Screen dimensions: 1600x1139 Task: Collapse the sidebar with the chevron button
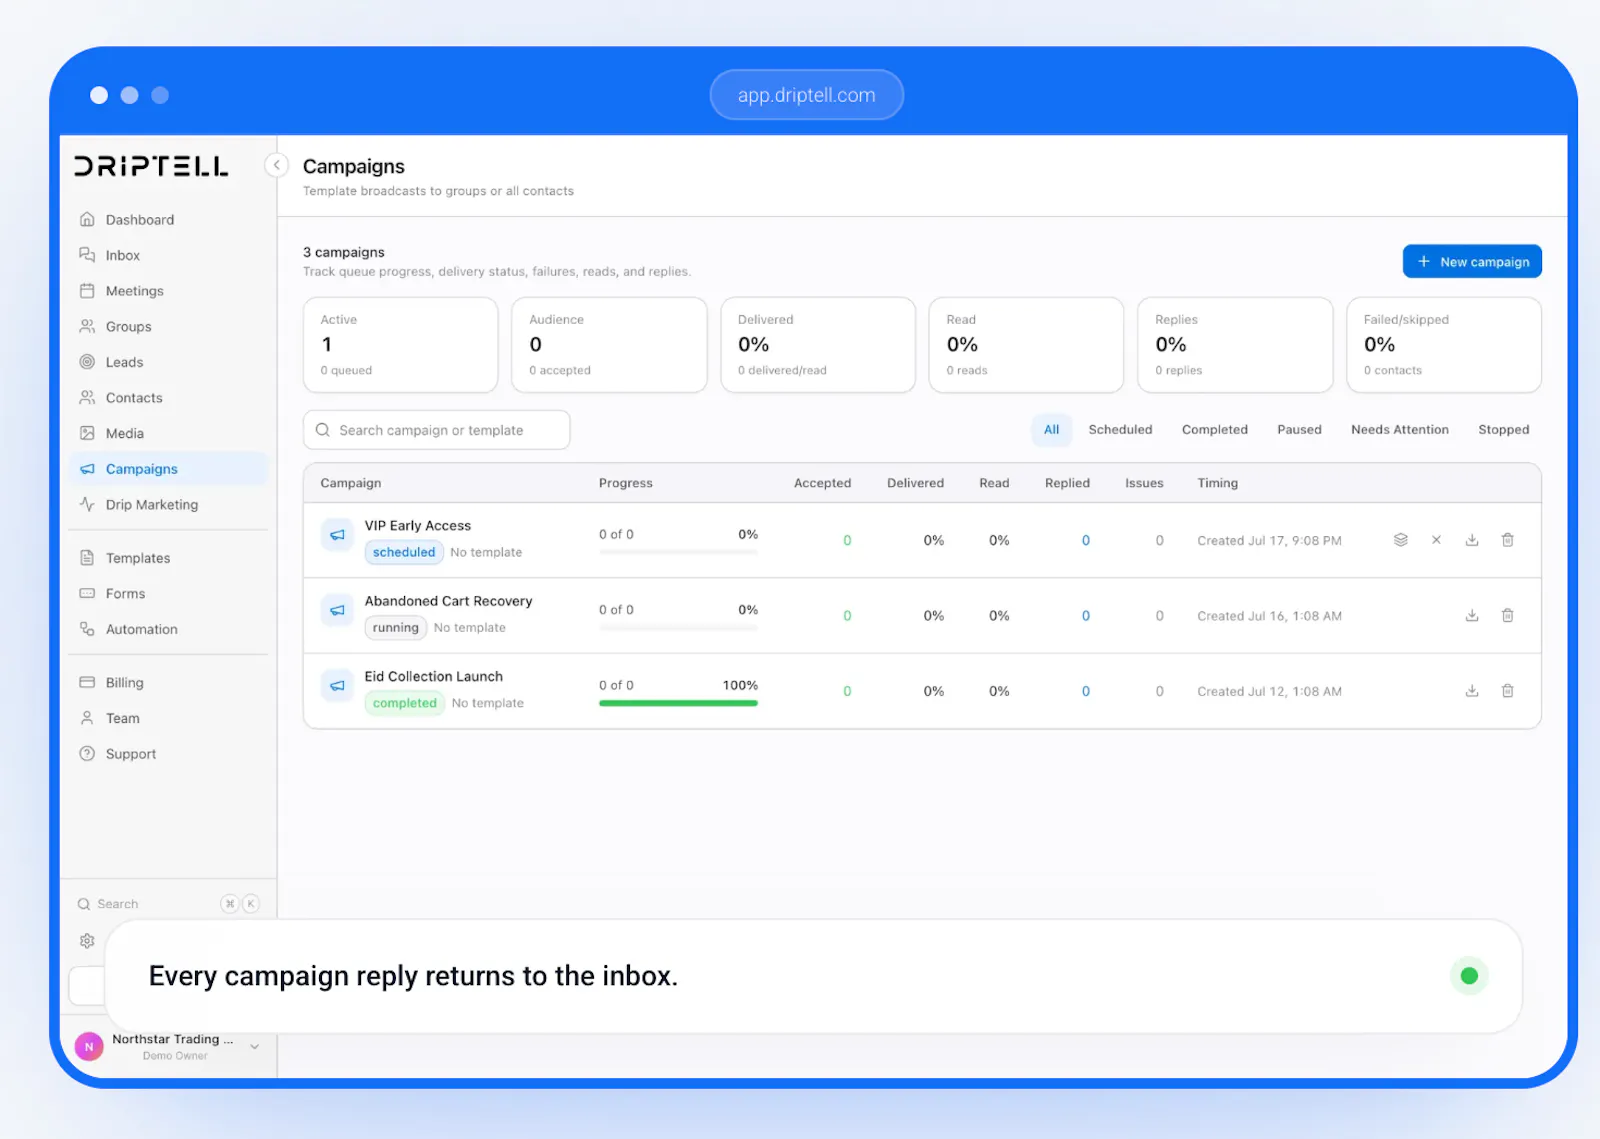click(277, 165)
